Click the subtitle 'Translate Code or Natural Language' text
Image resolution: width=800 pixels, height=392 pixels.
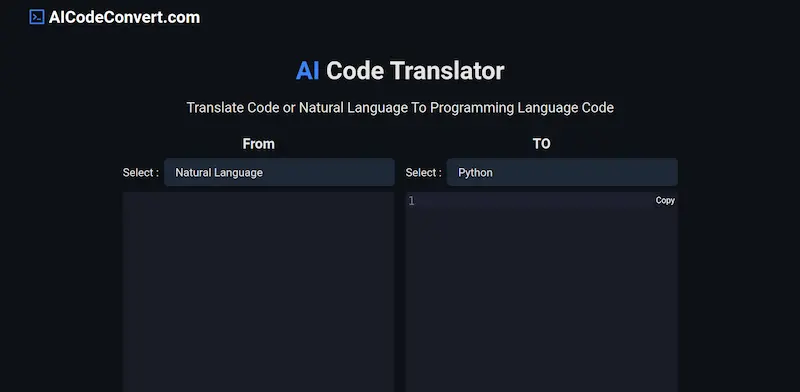point(400,108)
